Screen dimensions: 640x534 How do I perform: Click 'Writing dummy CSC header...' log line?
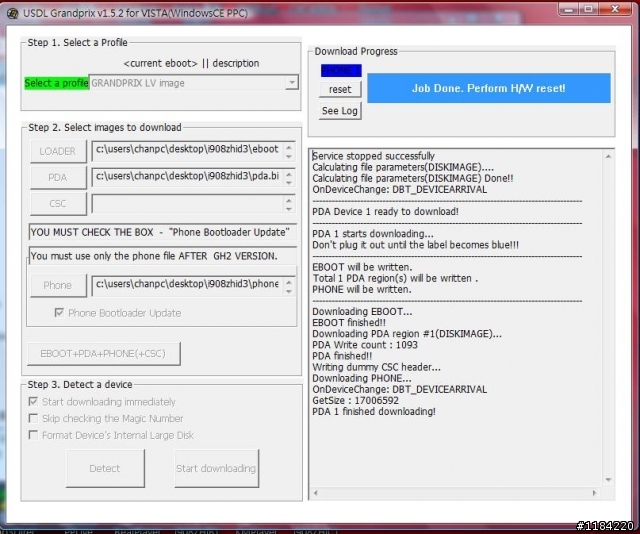click(376, 367)
